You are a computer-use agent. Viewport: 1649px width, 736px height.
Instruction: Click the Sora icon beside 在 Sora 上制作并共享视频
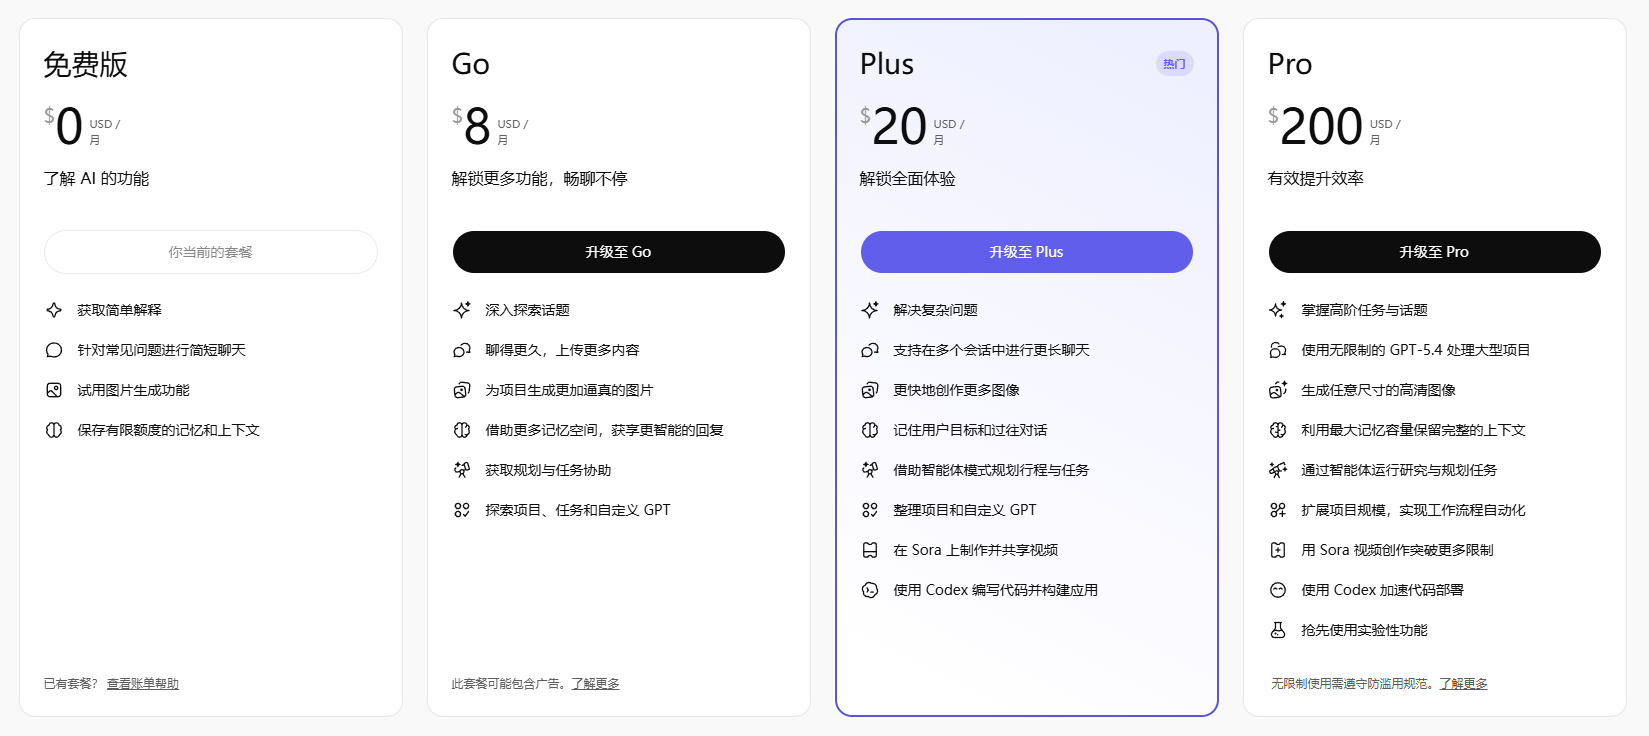pos(870,550)
